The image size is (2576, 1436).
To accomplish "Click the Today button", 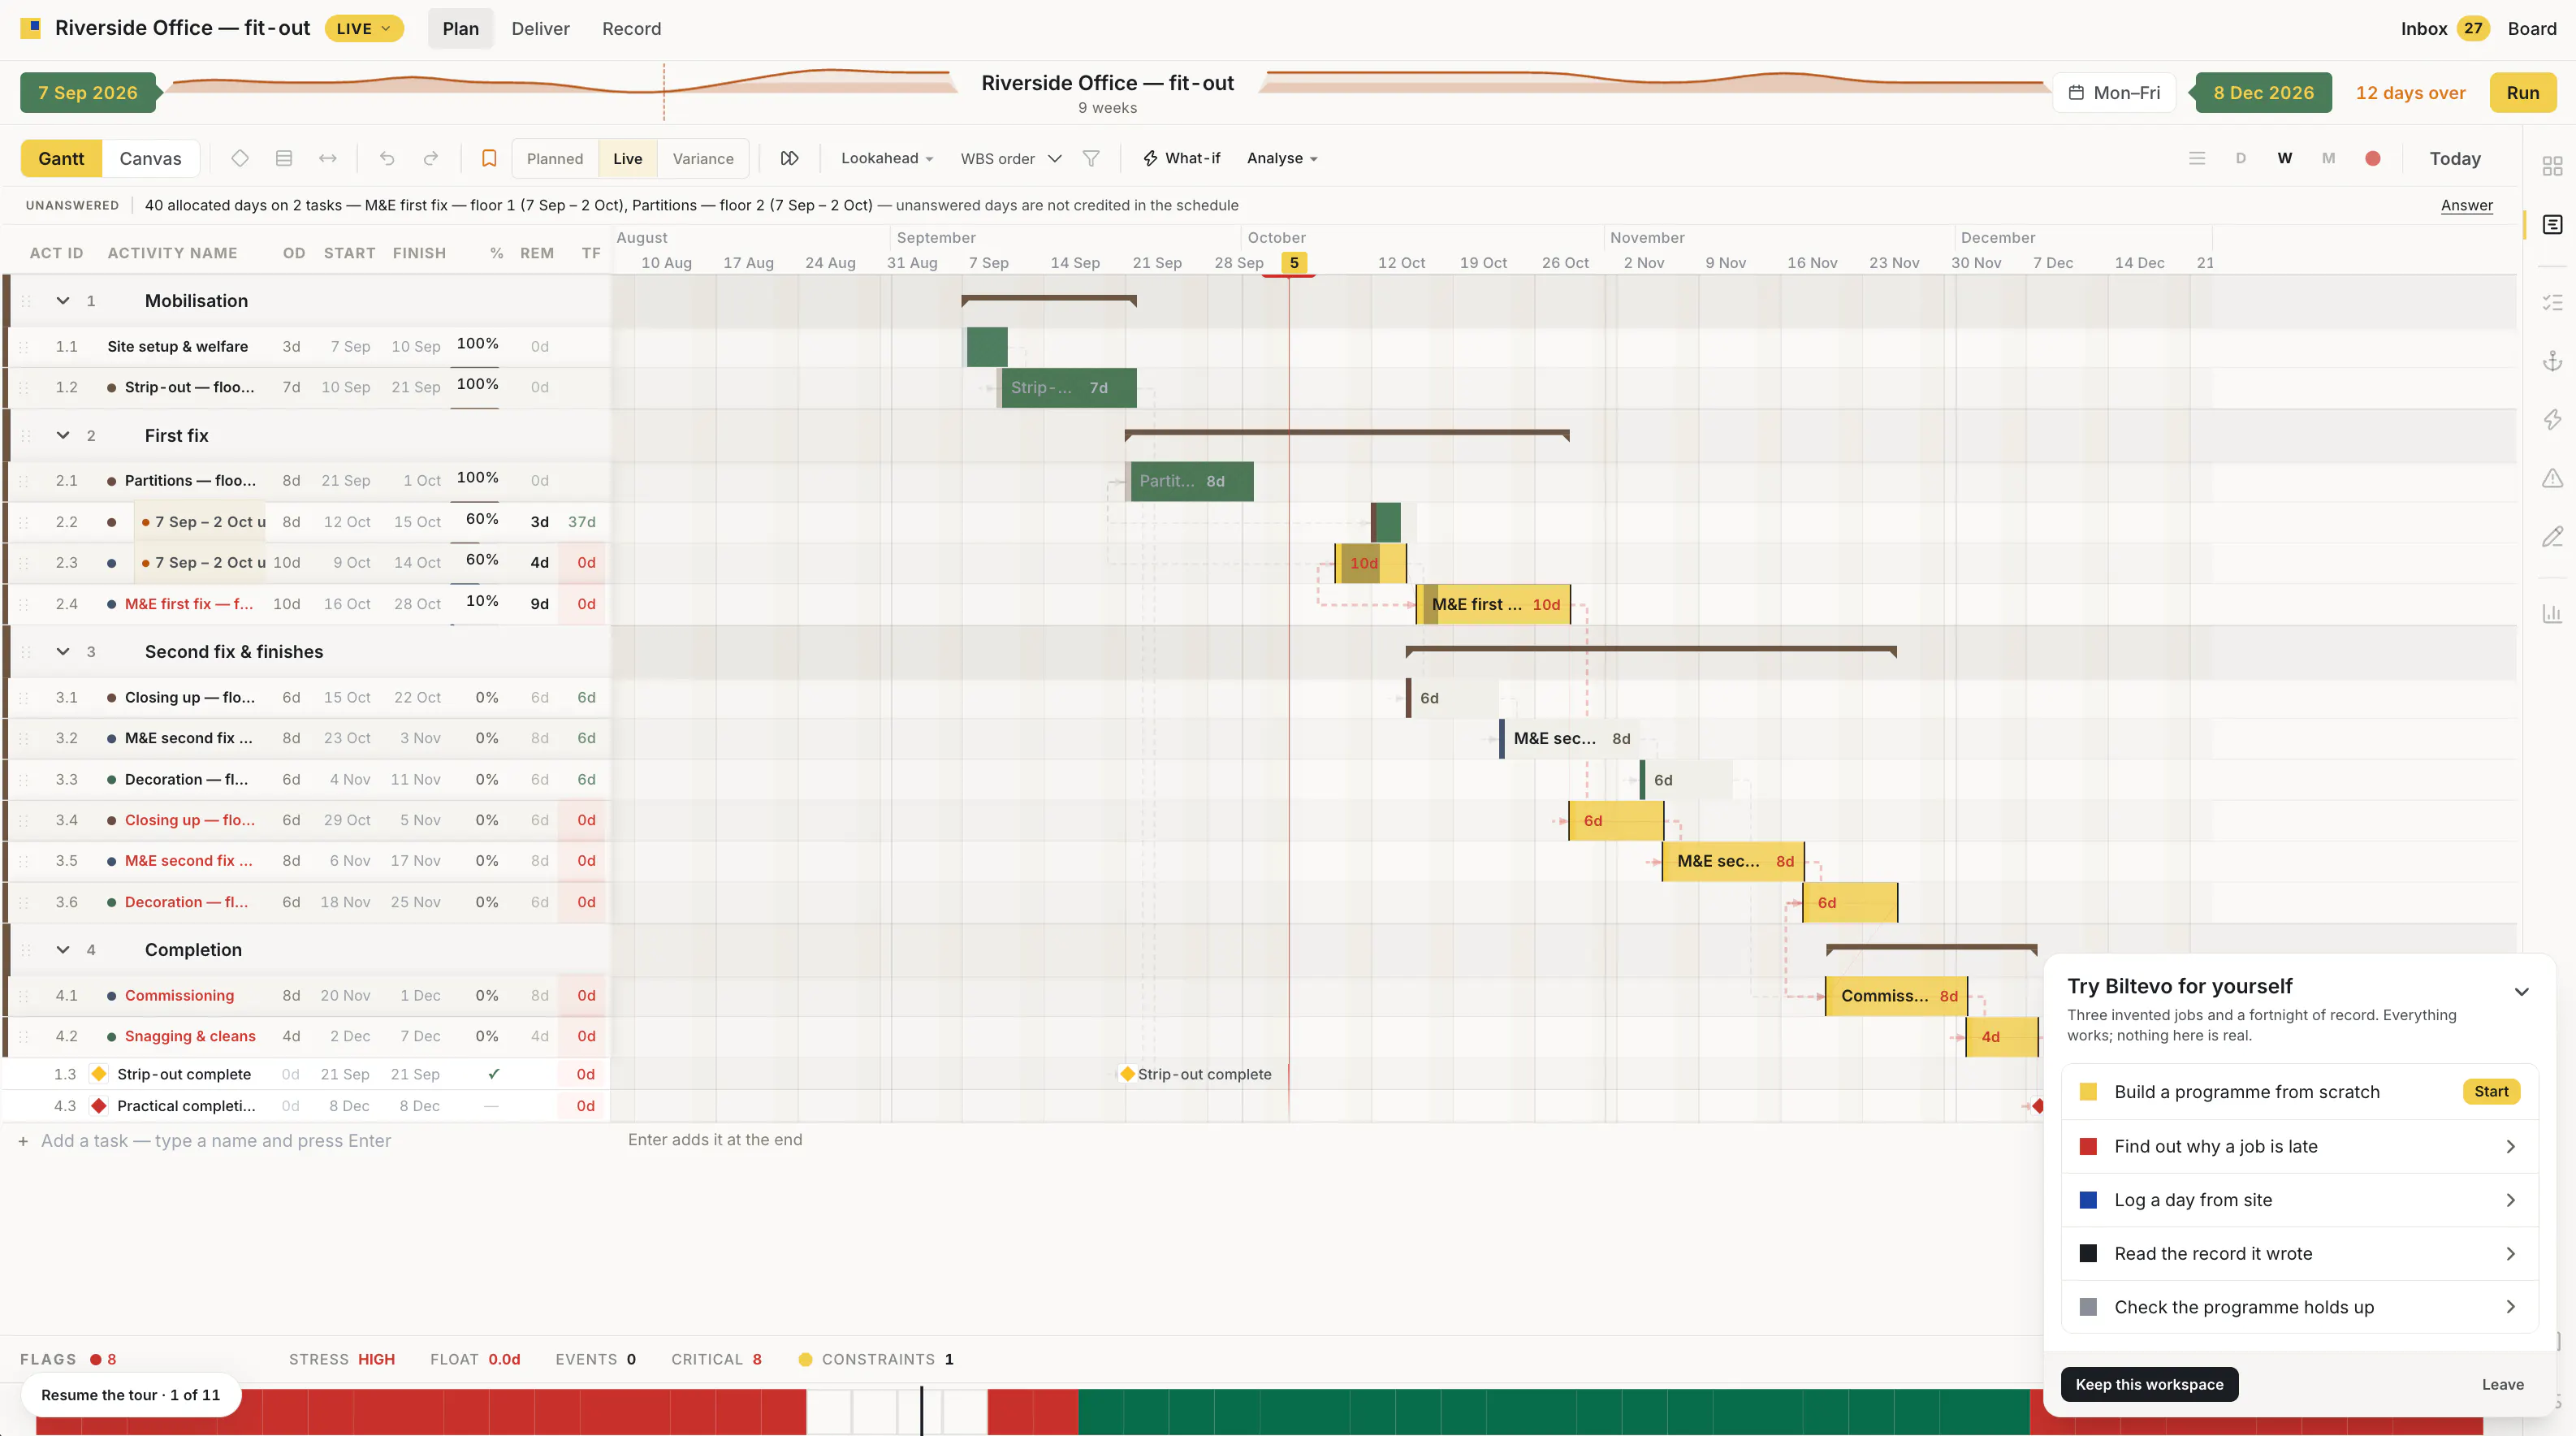I will click(x=2455, y=158).
